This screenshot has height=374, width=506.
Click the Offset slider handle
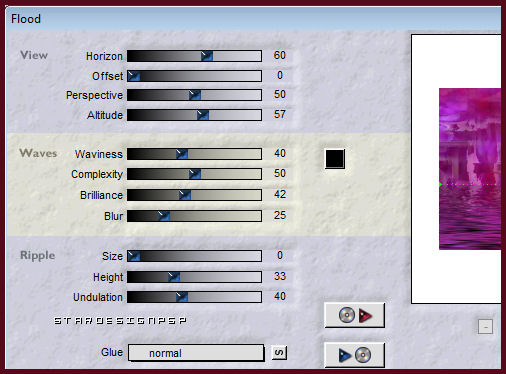point(134,76)
